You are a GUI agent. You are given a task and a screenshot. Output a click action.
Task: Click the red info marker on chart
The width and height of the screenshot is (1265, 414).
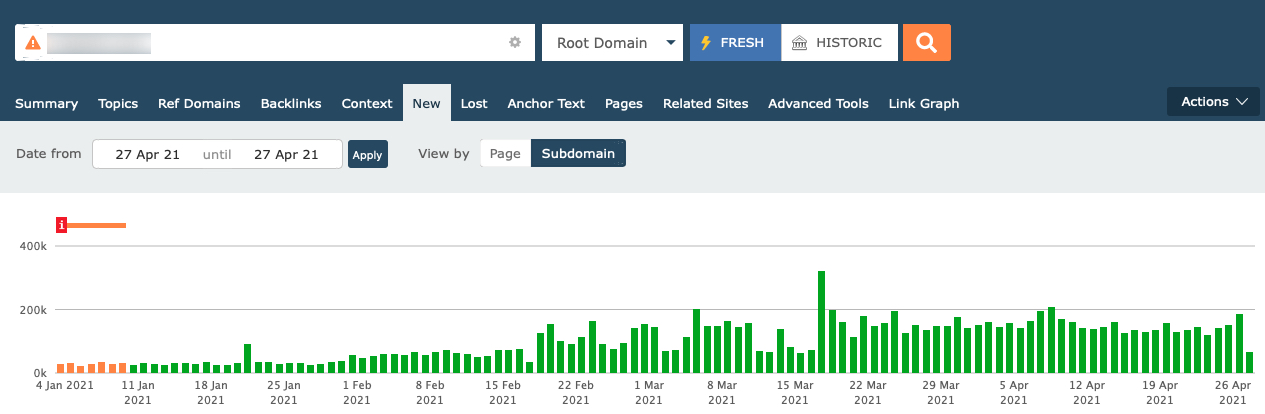point(62,226)
